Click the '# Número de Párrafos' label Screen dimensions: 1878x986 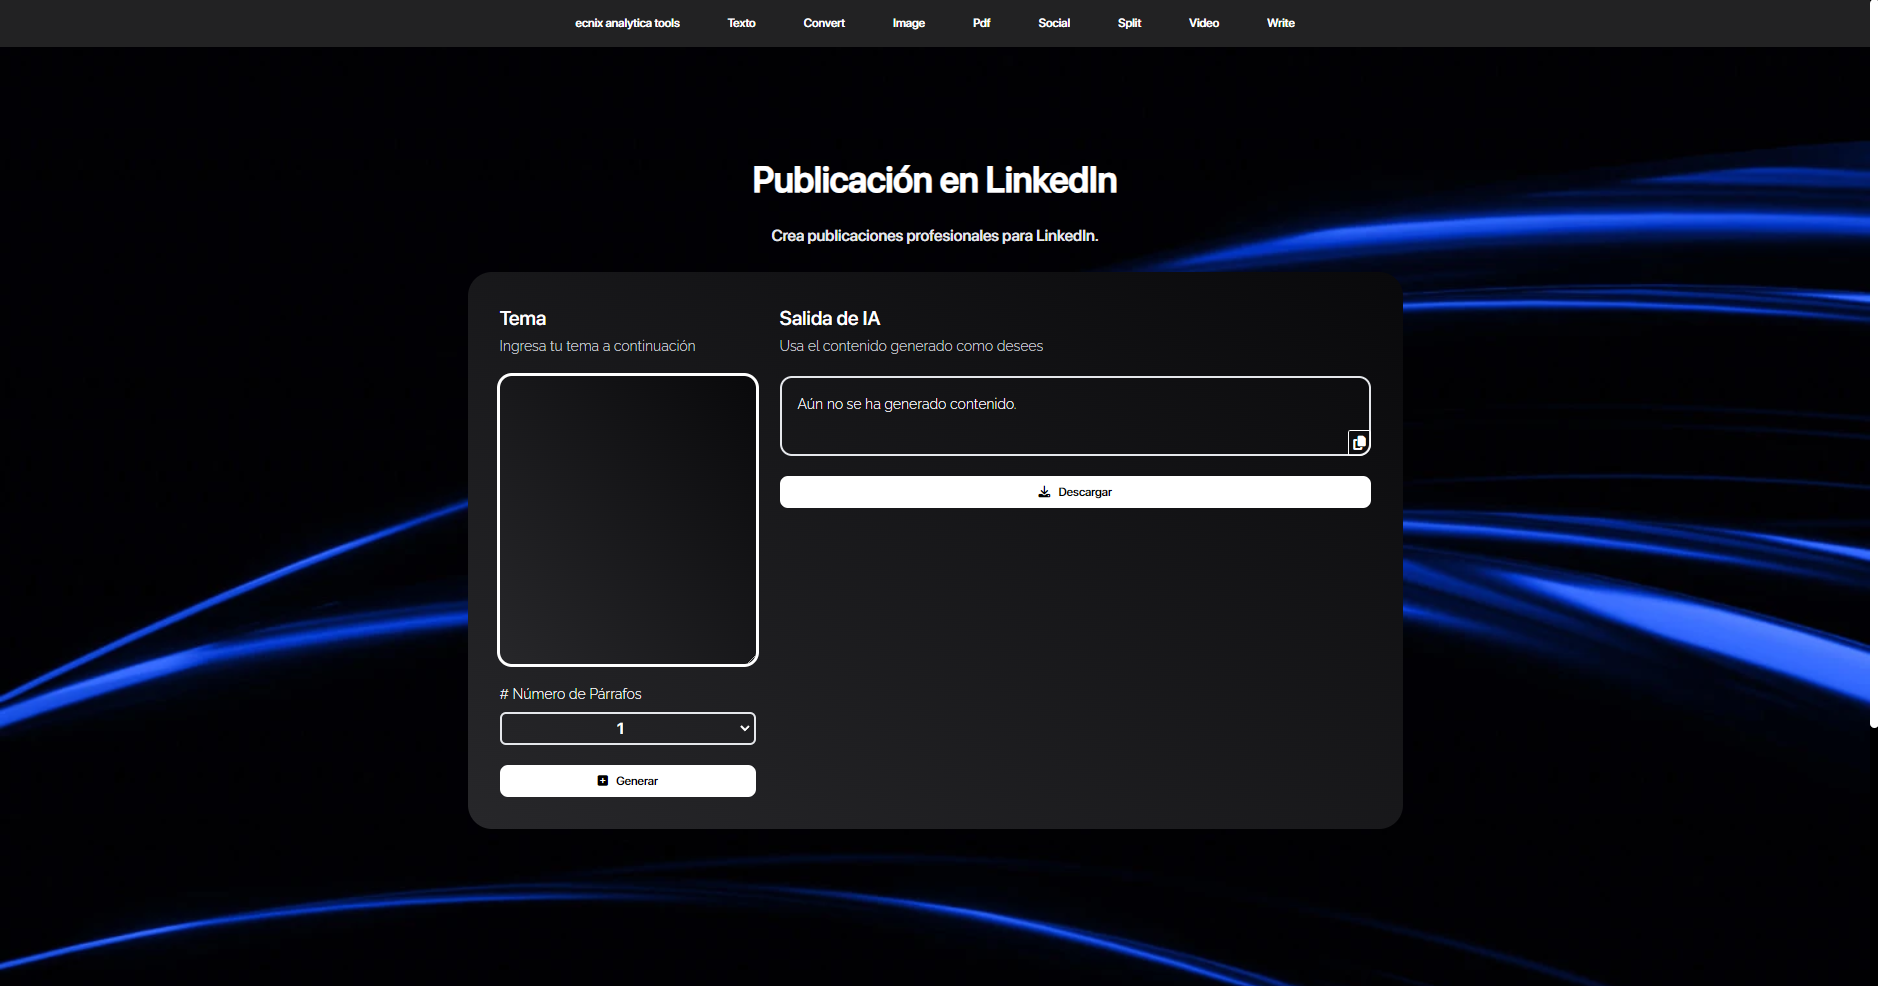click(x=571, y=694)
